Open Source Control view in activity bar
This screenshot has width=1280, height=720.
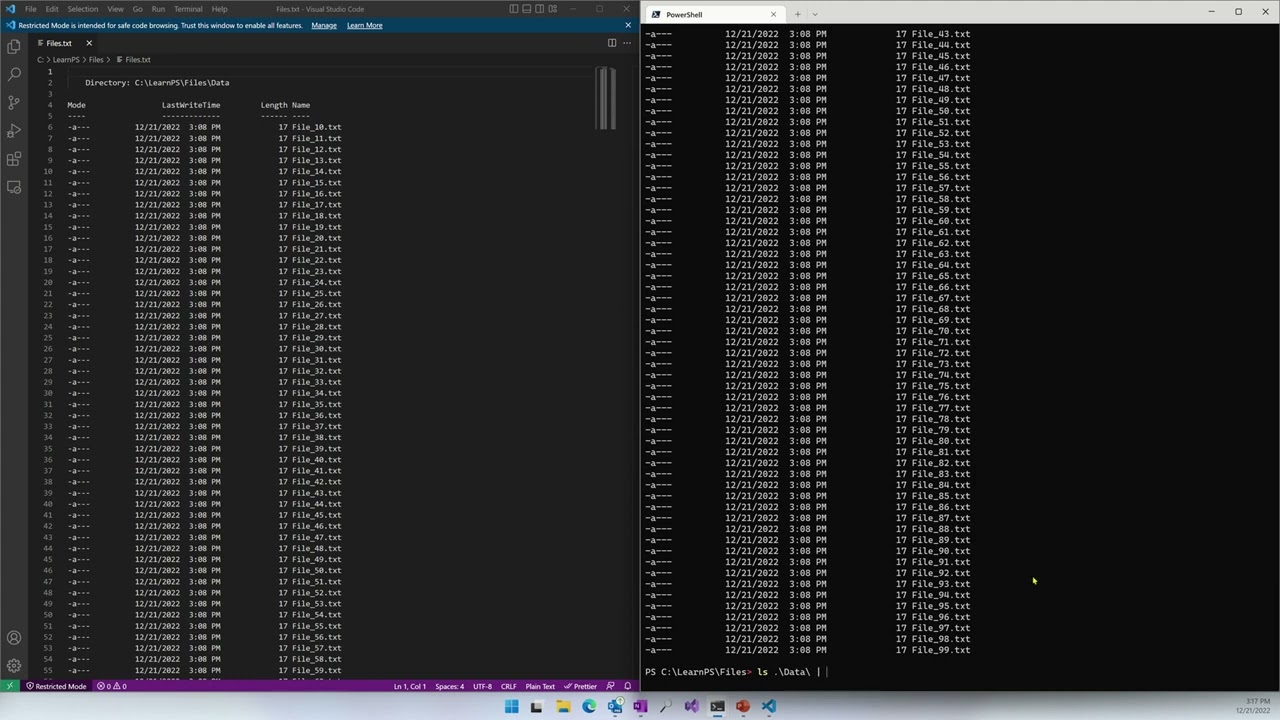14,102
